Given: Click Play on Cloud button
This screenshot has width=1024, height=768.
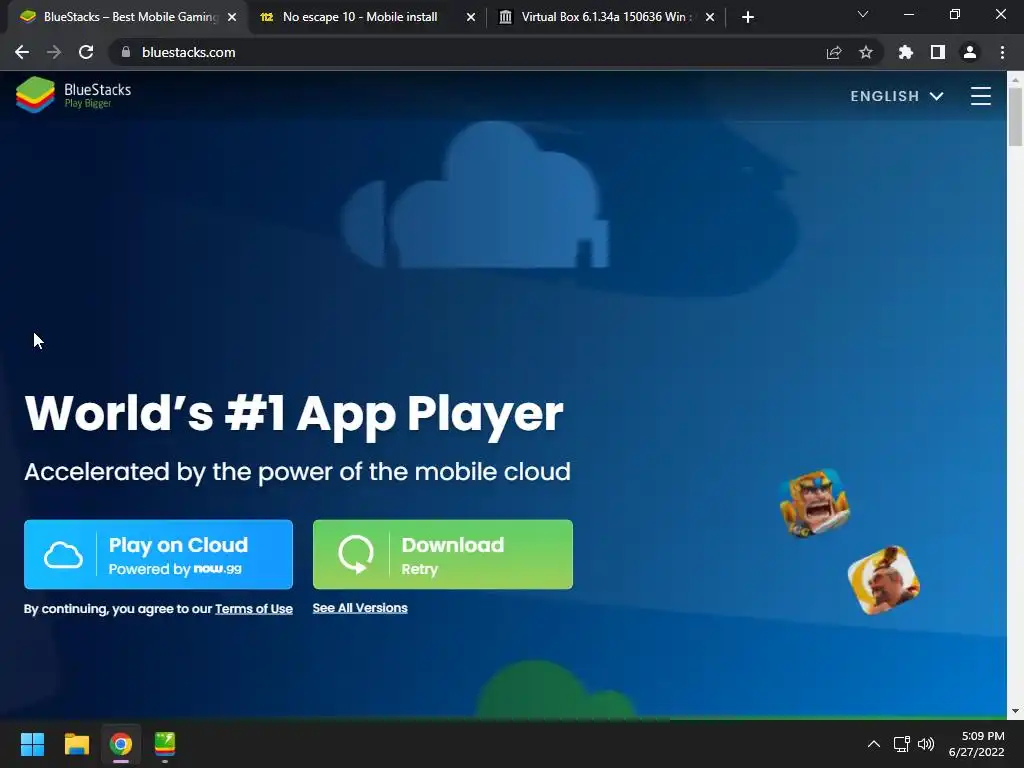Looking at the screenshot, I should click(158, 554).
